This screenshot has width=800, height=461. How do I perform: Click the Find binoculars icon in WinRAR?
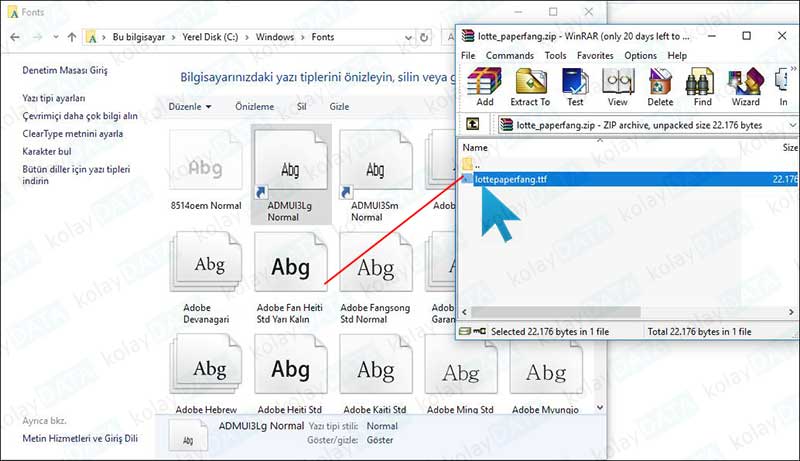(702, 87)
